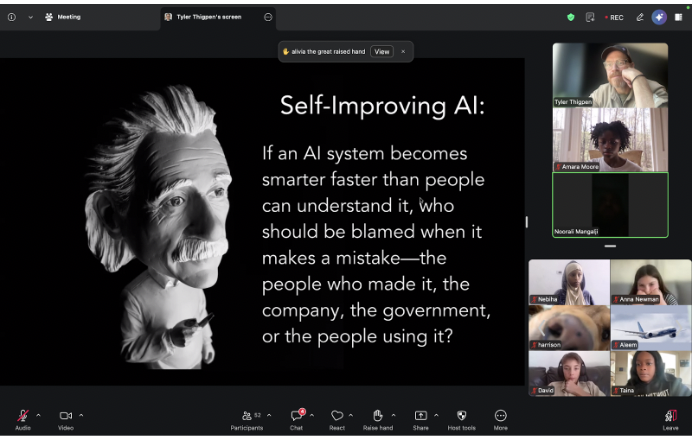Select Tyler Thigpen's video tile
The image size is (694, 436).
pos(610,75)
